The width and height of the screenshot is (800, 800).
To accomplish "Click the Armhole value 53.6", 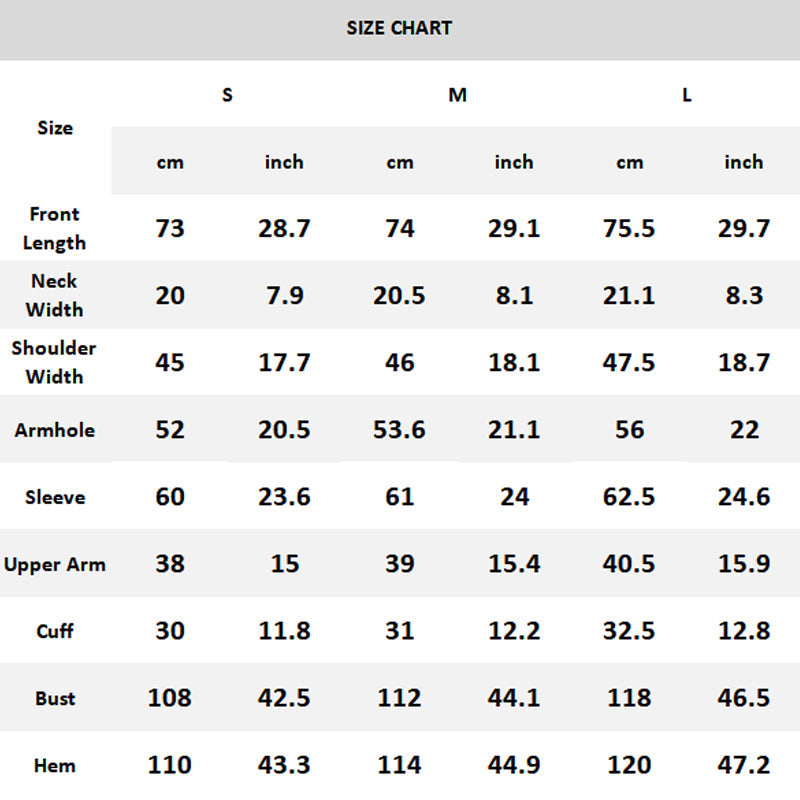I will coord(399,430).
